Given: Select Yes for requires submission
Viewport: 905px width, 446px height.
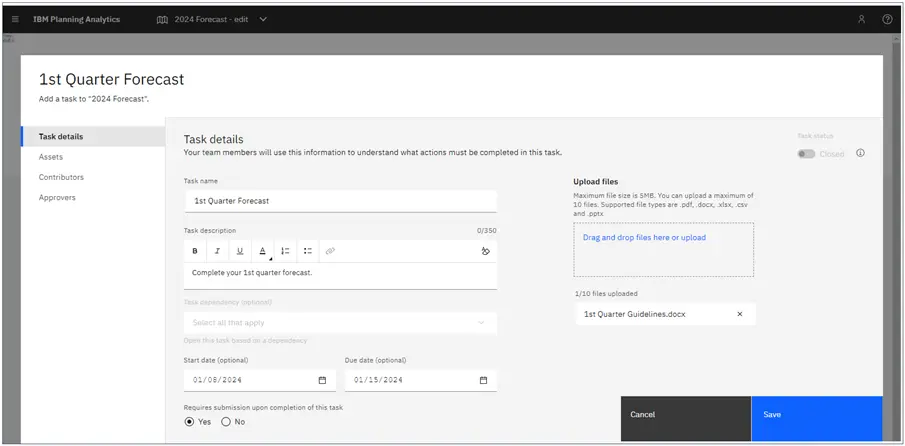Looking at the screenshot, I should click(x=189, y=422).
